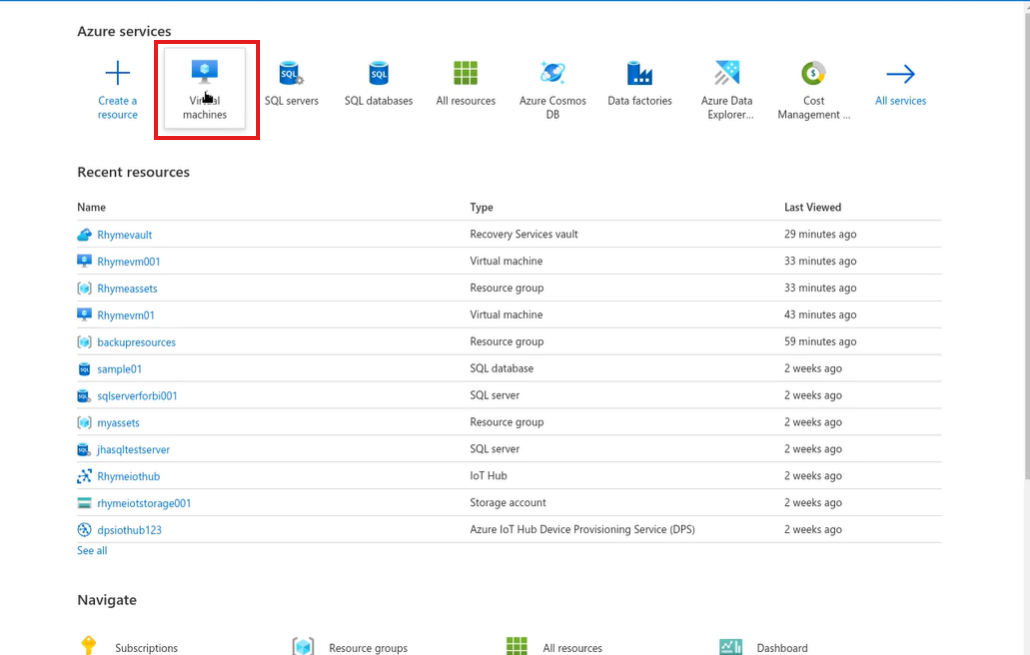Click the IoT Hub type cell
The image size is (1030, 655).
pos(488,476)
